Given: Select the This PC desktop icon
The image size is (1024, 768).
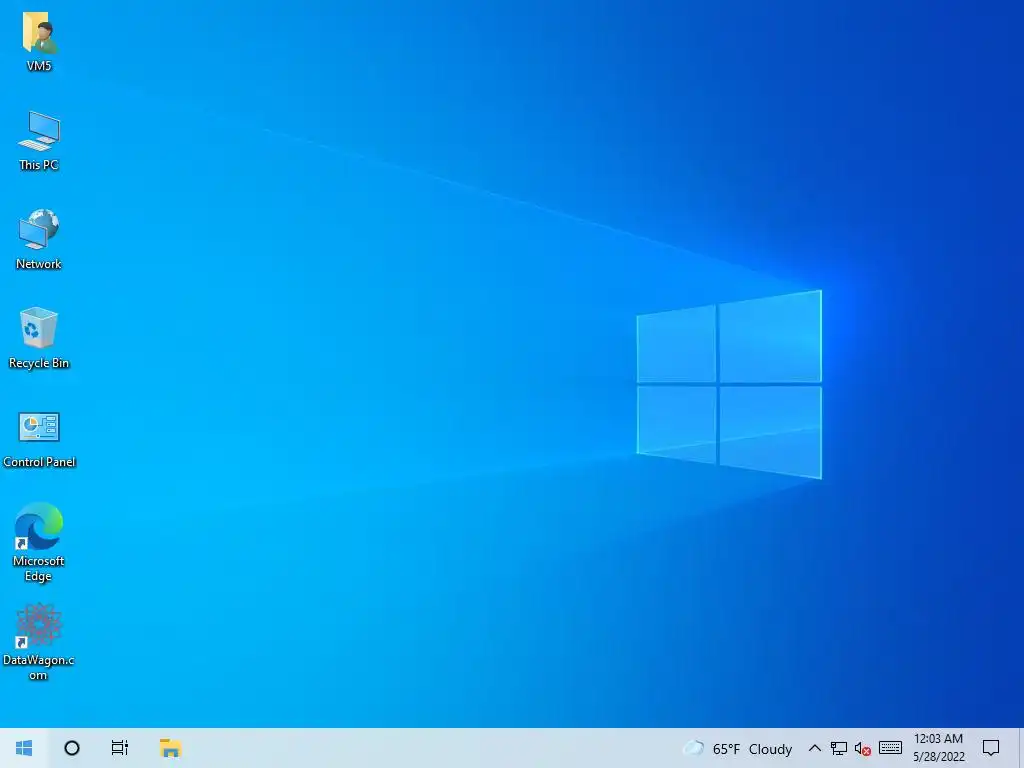Looking at the screenshot, I should click(39, 132).
